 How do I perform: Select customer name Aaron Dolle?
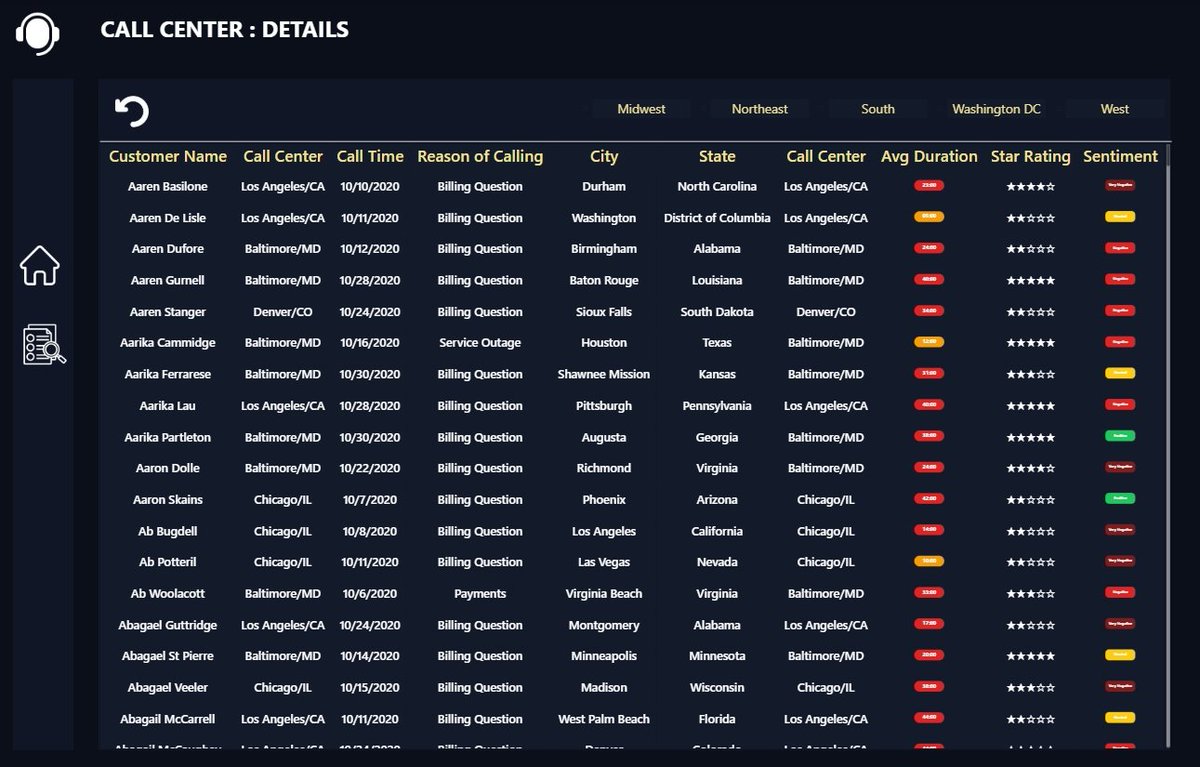click(168, 469)
